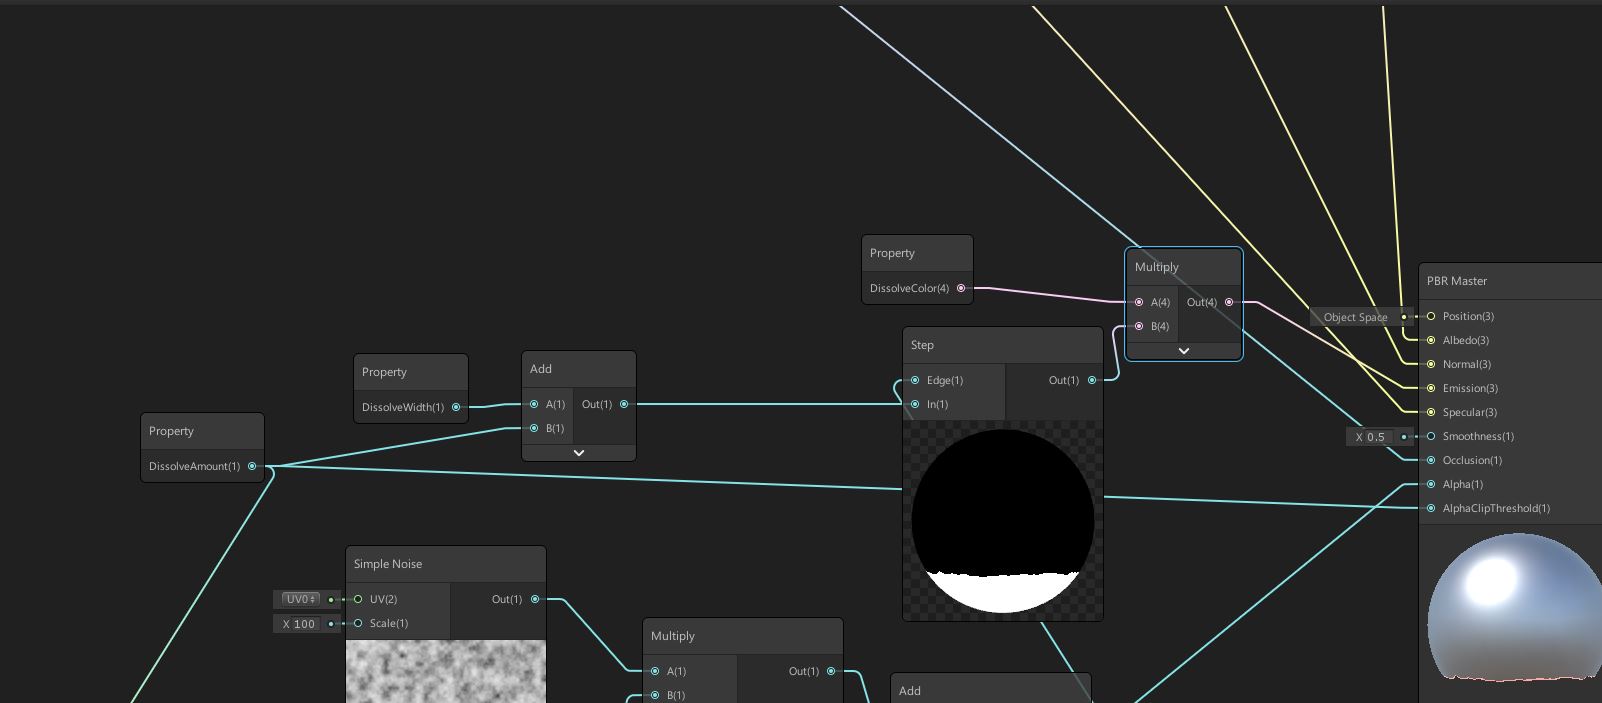Open the UV0 channel dropdown
This screenshot has width=1602, height=703.
click(300, 599)
